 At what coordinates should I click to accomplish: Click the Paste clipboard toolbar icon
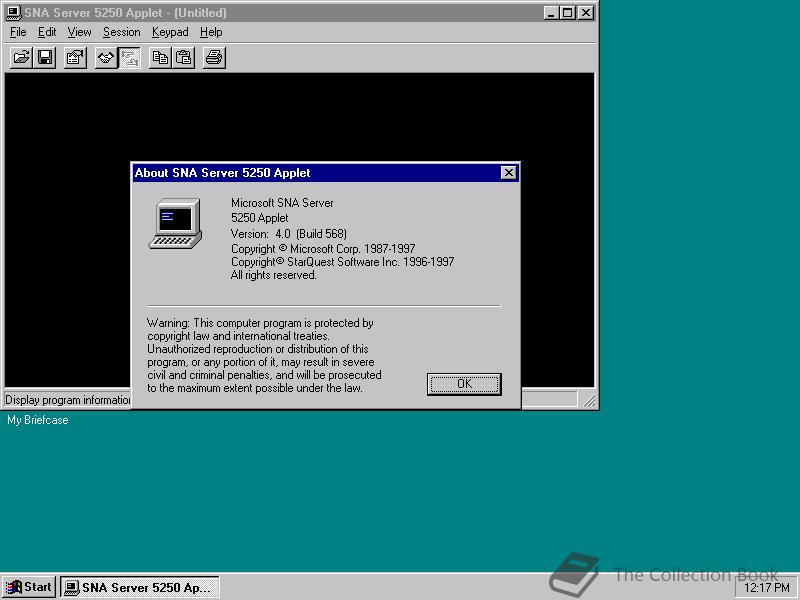184,58
